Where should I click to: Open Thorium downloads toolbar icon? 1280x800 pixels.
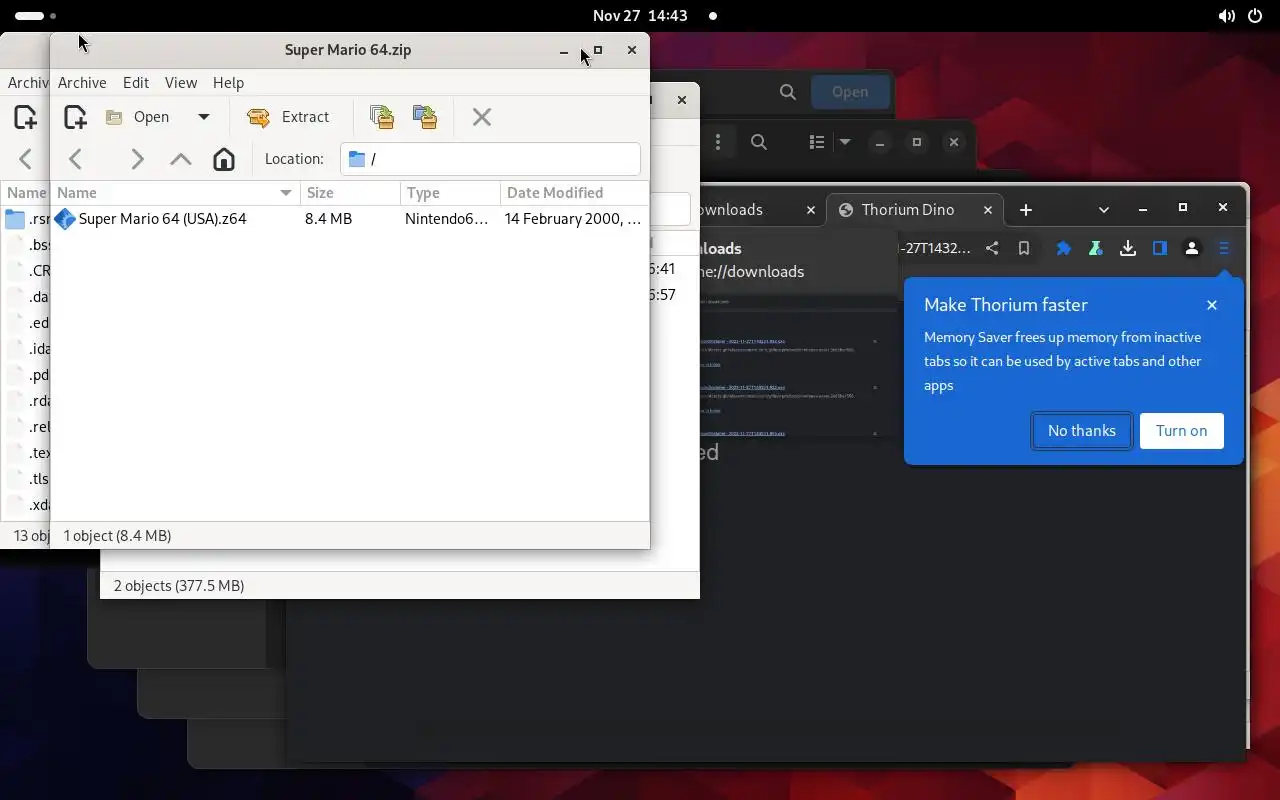click(x=1128, y=249)
